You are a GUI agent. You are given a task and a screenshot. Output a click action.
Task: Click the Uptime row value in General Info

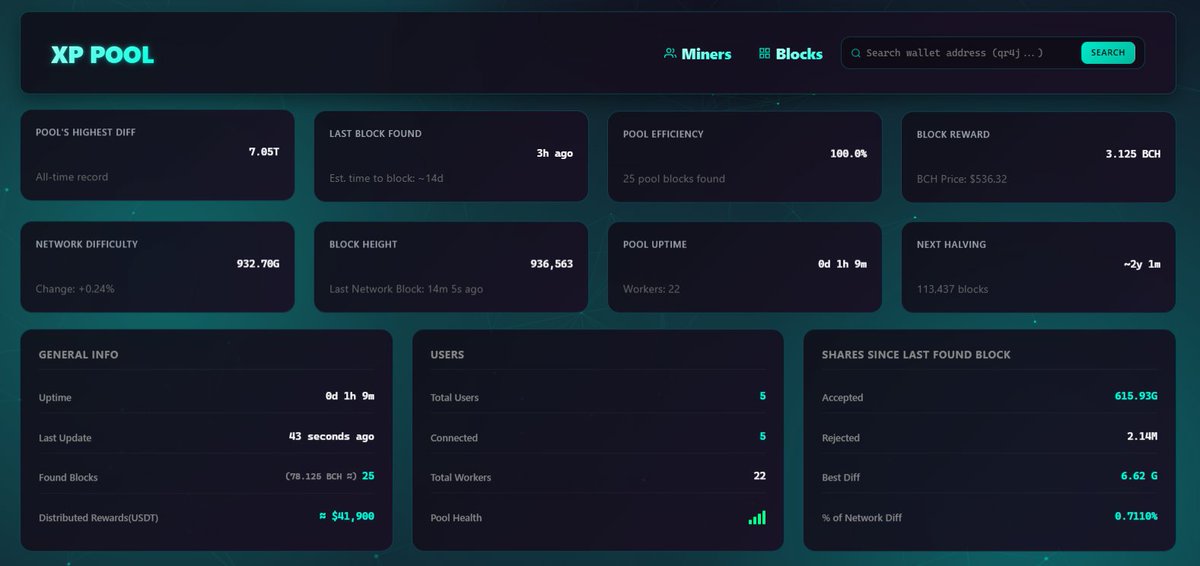coord(350,396)
